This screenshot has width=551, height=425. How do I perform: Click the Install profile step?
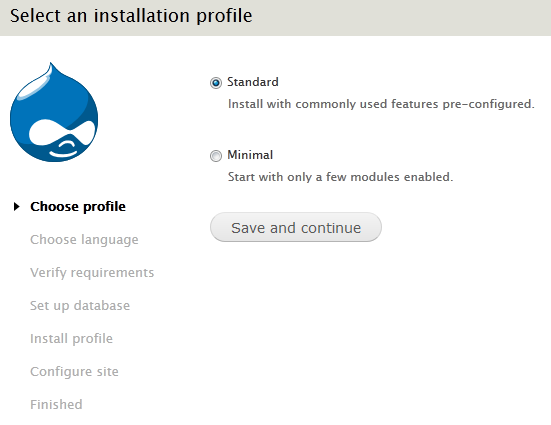pos(72,339)
